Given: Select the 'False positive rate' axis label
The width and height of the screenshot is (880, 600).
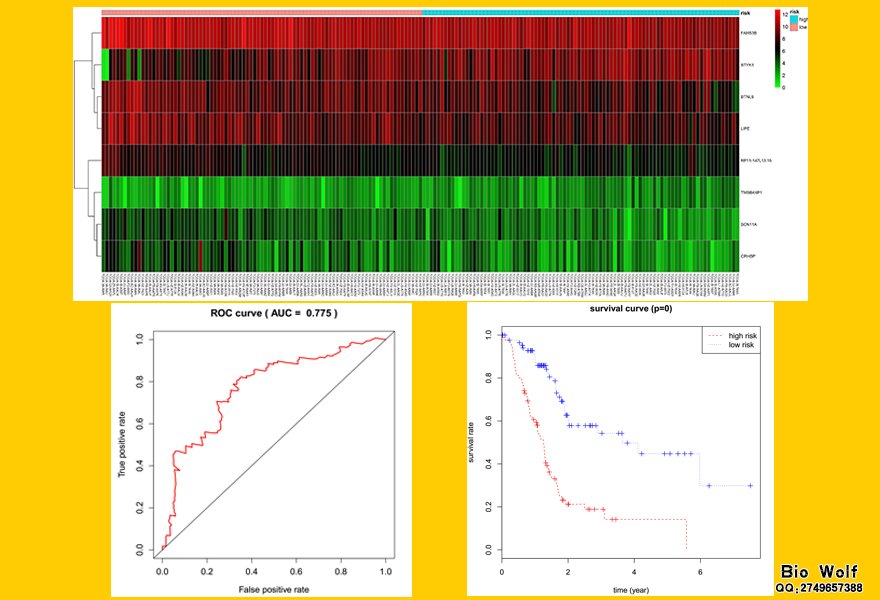Looking at the screenshot, I should pos(274,589).
